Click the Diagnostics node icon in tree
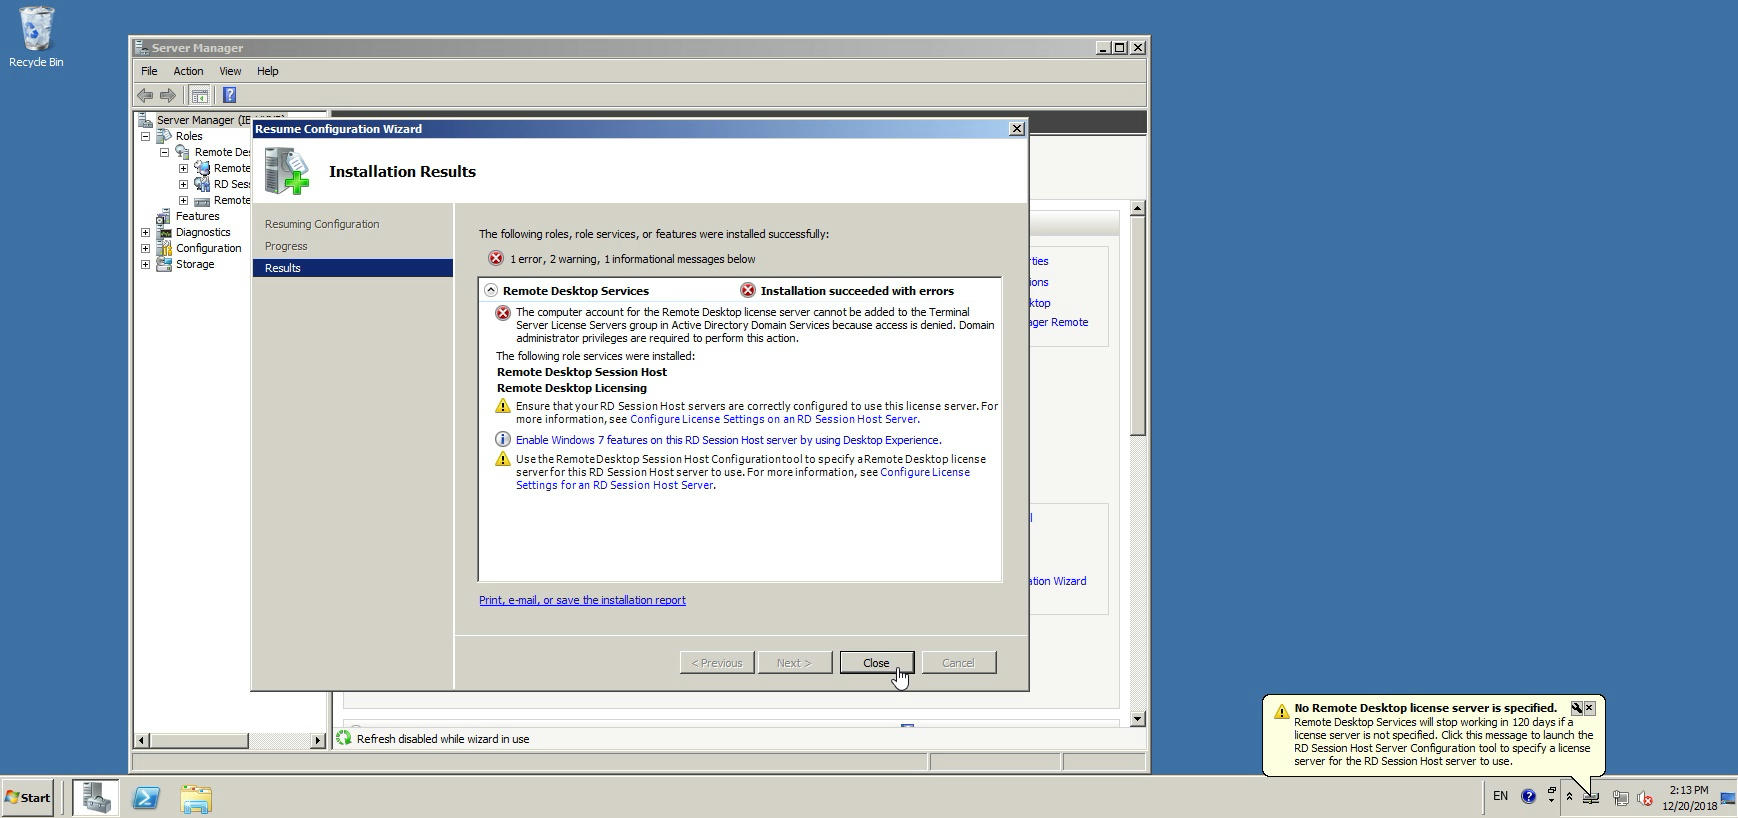This screenshot has width=1738, height=818. pyautogui.click(x=164, y=232)
